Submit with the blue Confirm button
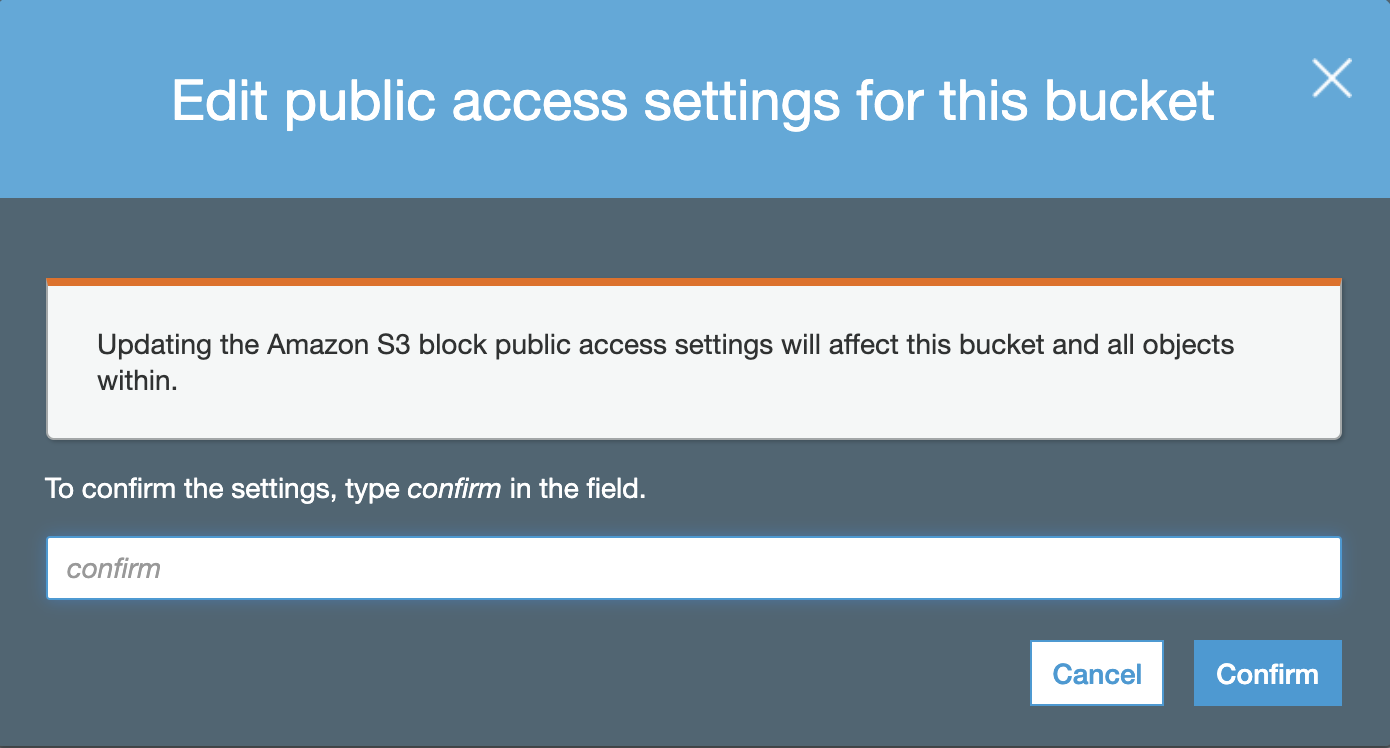Screen dimensions: 1390x748 [1267, 673]
